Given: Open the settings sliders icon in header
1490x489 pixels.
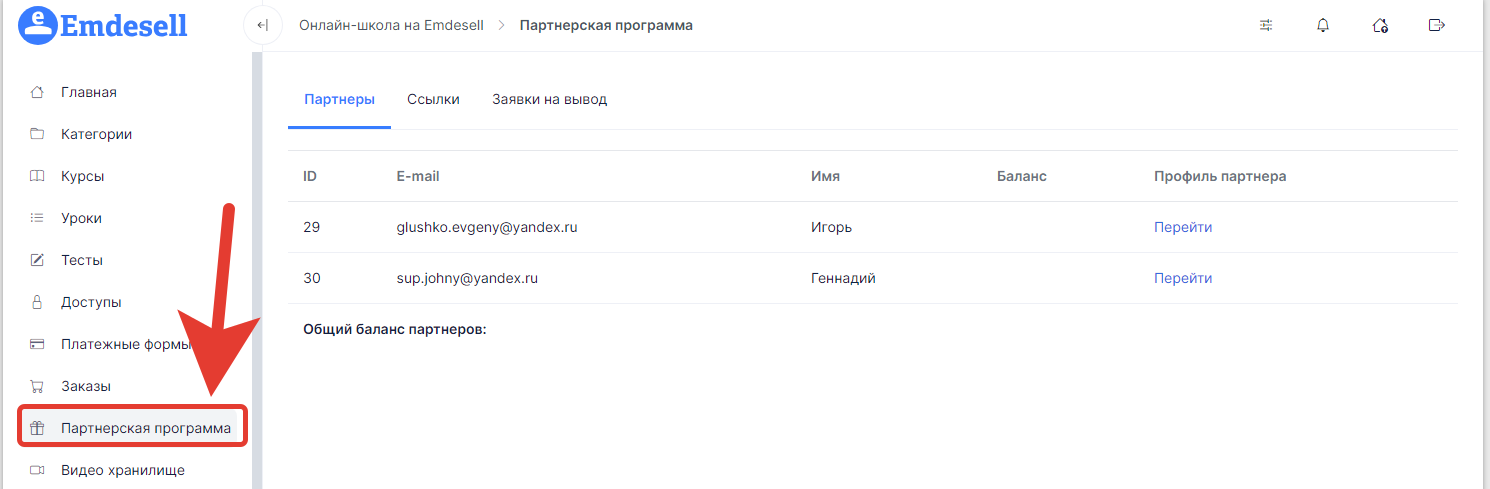Looking at the screenshot, I should [x=1266, y=25].
